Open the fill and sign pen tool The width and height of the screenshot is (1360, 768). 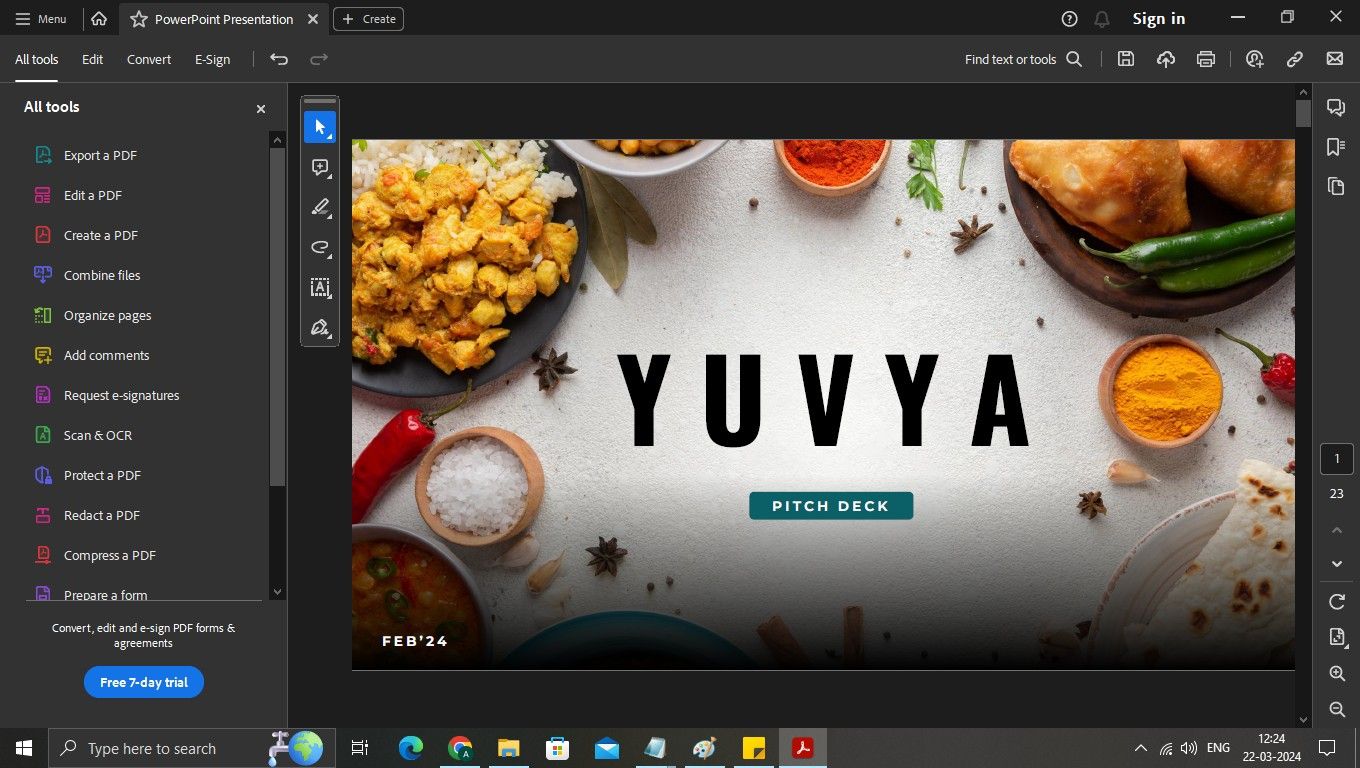pos(320,327)
